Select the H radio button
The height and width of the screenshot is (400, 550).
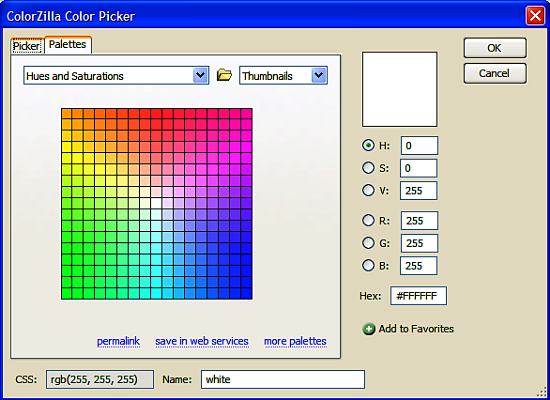point(368,145)
